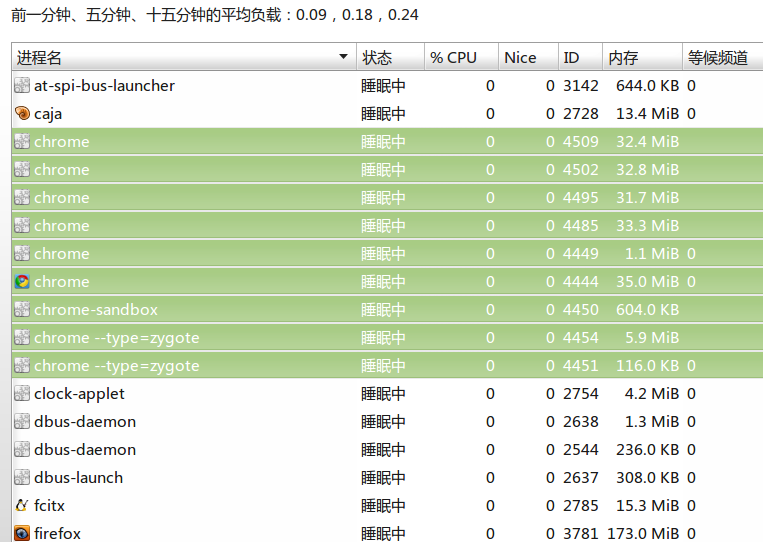Click the 644.0 KB memory value
The width and height of the screenshot is (763, 542).
(647, 86)
